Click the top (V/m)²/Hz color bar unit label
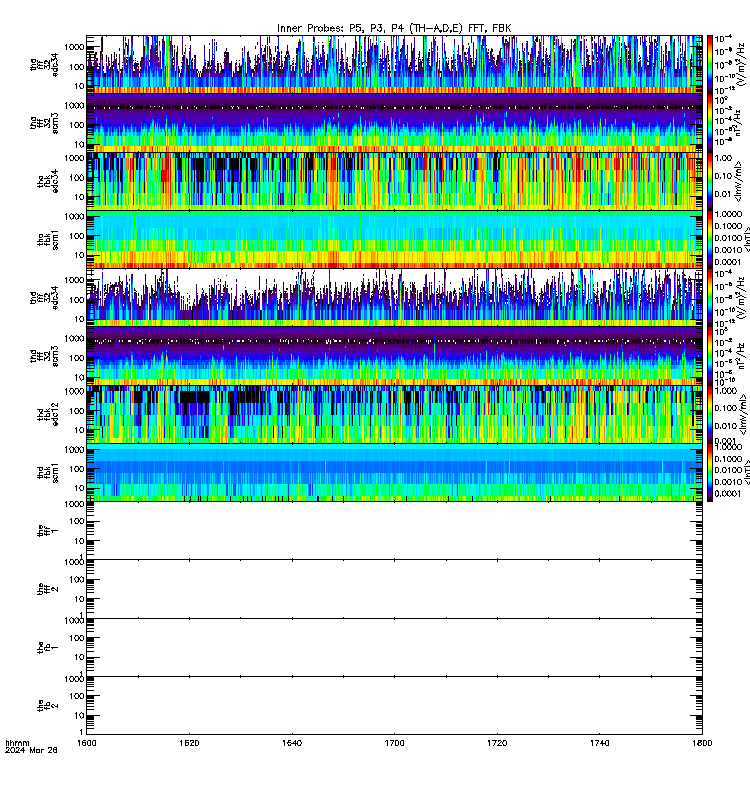The image size is (750, 800). coord(742,64)
